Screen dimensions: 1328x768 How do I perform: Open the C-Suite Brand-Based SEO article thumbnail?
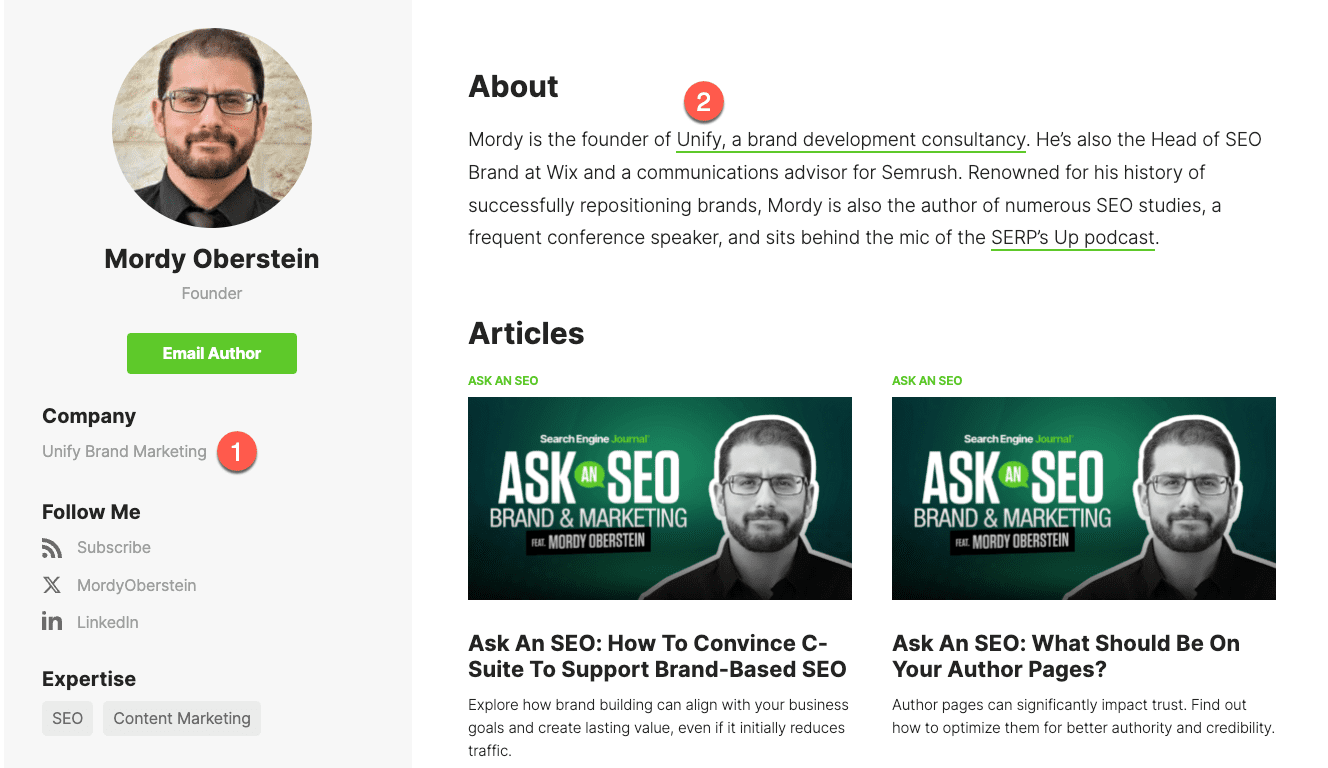pos(660,498)
